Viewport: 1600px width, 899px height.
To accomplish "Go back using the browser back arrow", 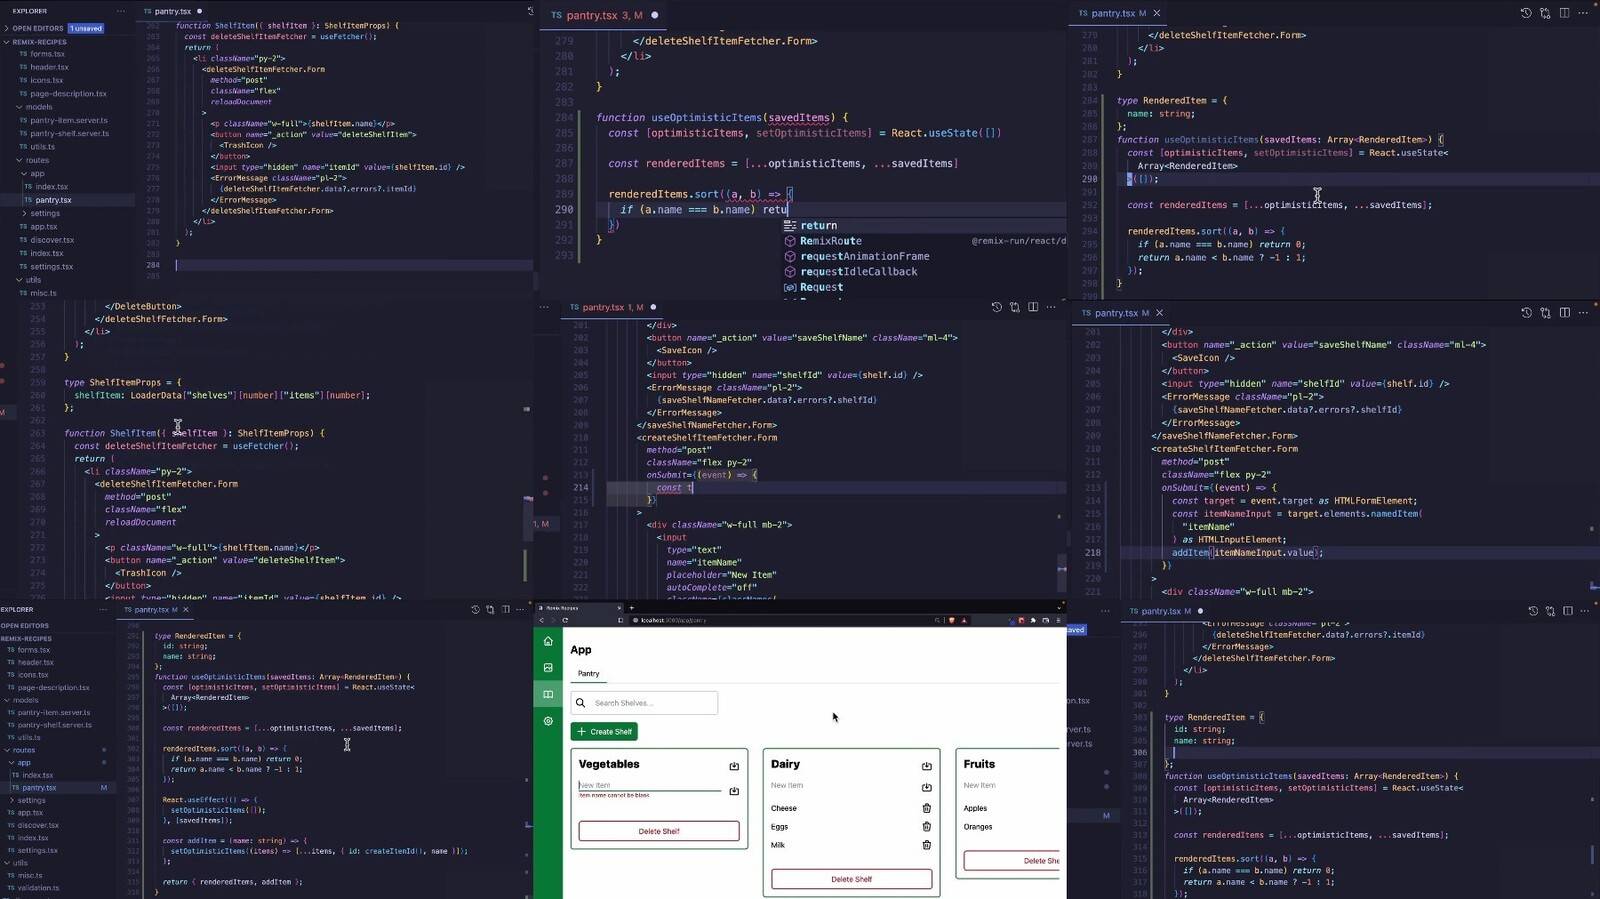I will click(542, 620).
